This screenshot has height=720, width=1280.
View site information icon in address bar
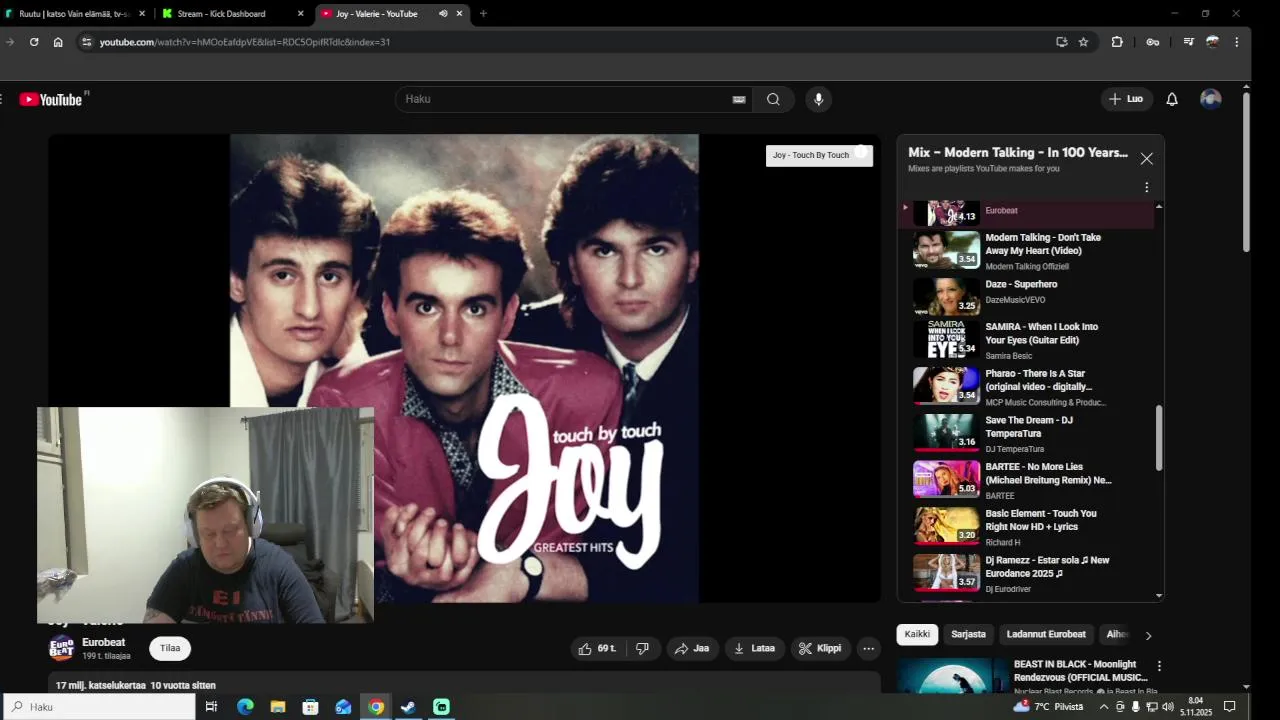(87, 42)
